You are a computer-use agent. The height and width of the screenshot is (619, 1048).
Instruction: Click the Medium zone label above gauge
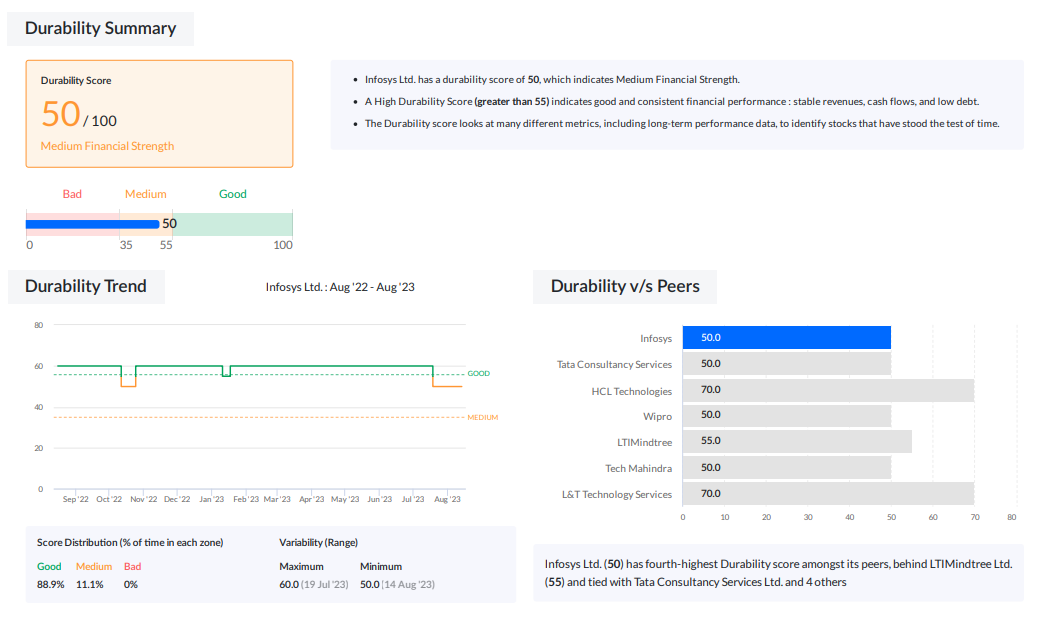pos(146,194)
